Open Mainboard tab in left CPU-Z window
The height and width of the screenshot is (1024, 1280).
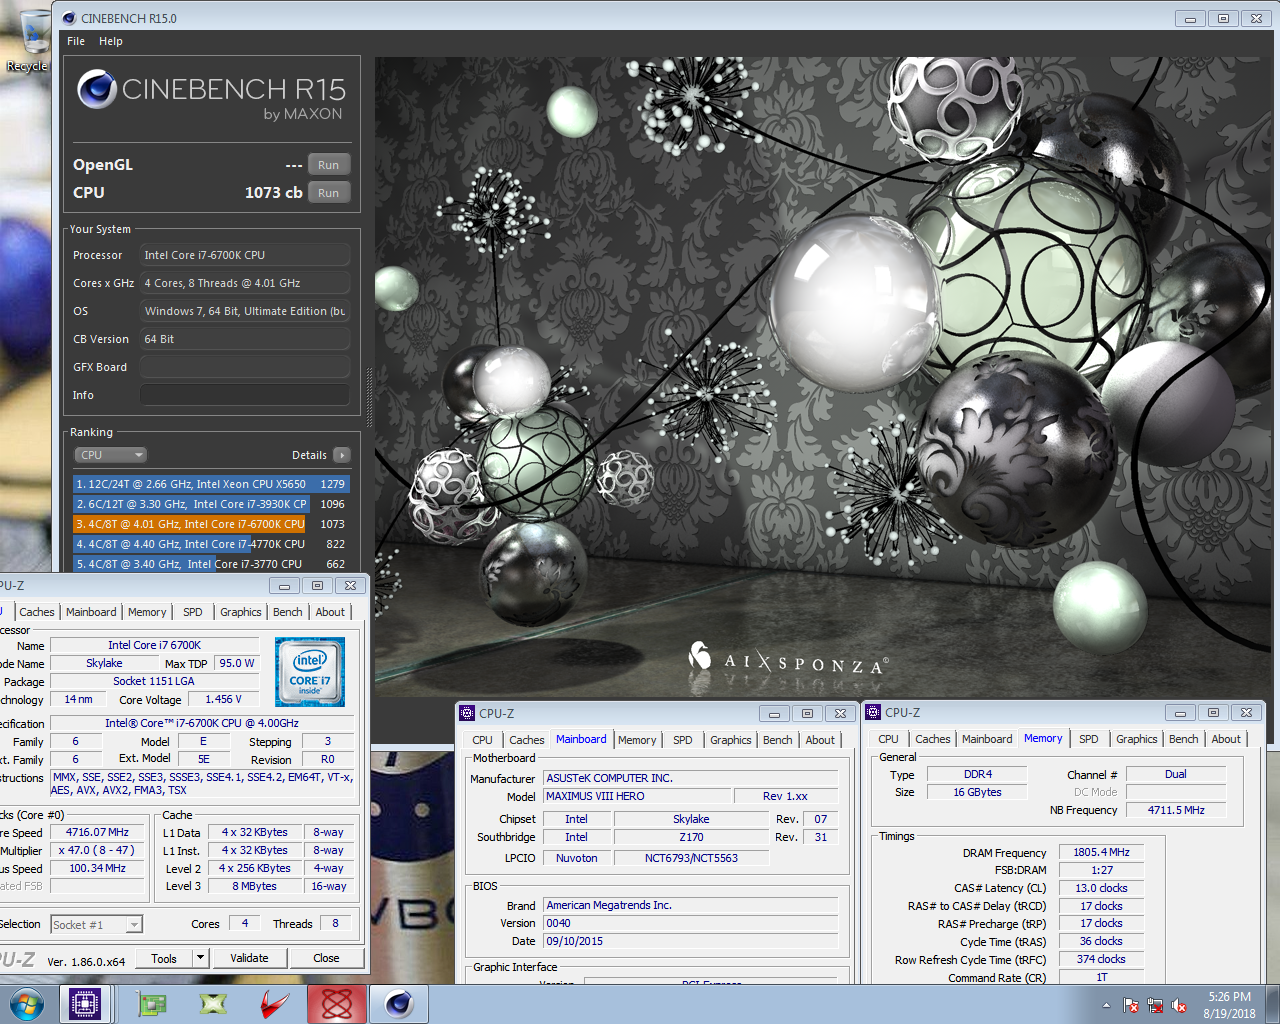click(91, 612)
